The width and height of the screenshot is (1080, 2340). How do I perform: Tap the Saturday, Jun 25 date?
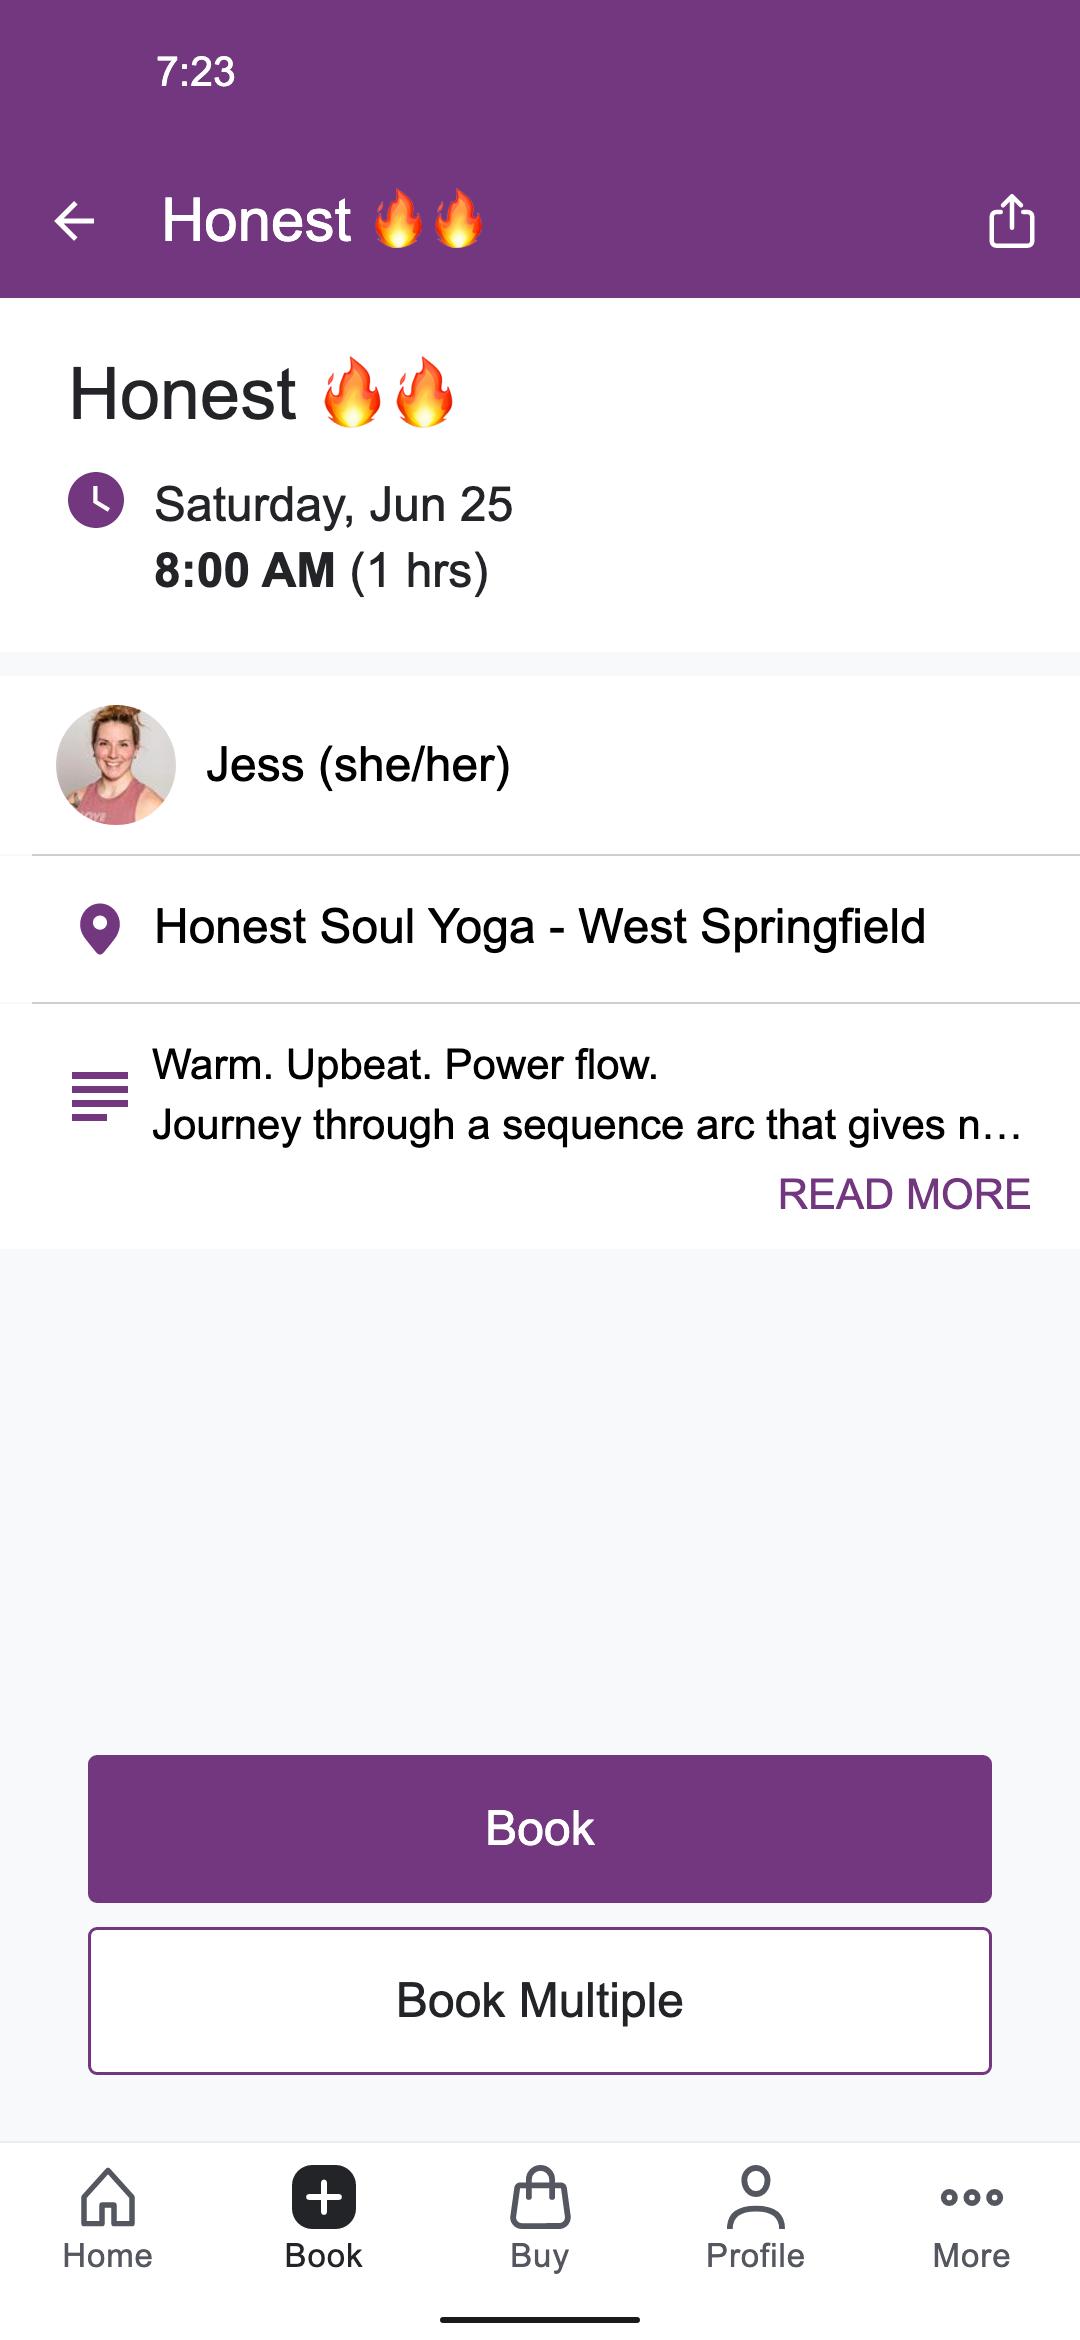(333, 504)
